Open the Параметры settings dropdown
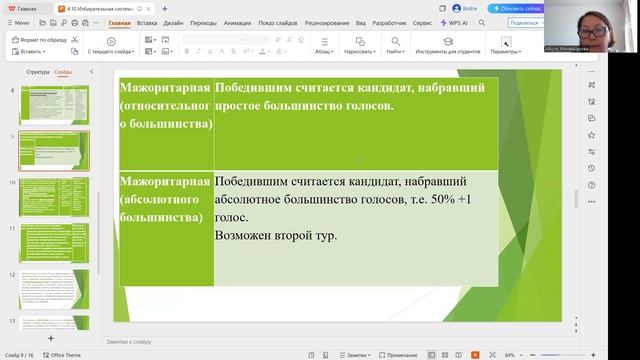The width and height of the screenshot is (640, 360). coord(506,45)
